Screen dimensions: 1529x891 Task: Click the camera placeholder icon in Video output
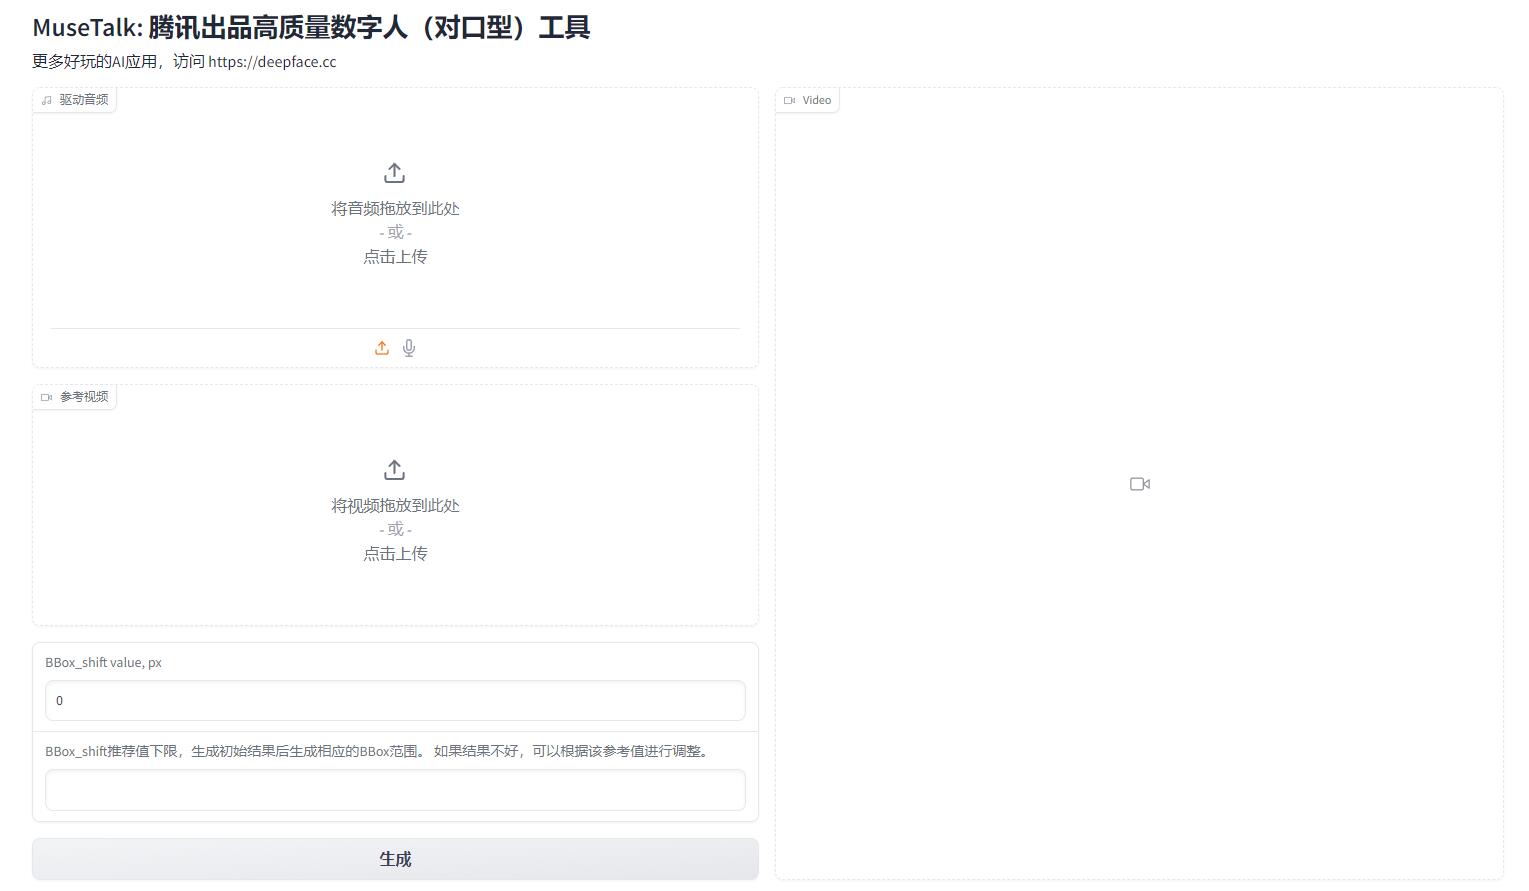coord(1140,484)
